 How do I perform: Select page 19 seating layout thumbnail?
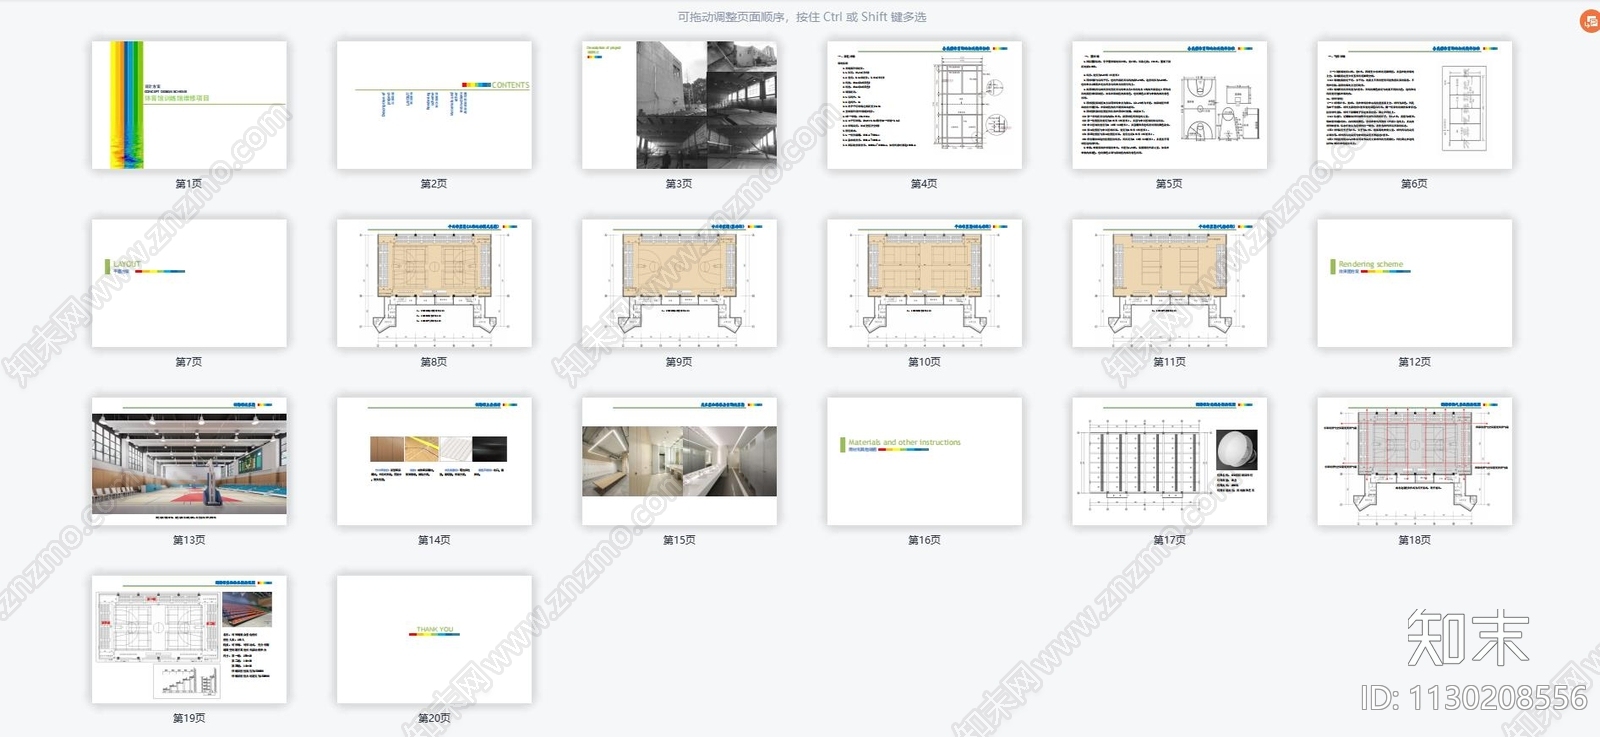tap(189, 639)
